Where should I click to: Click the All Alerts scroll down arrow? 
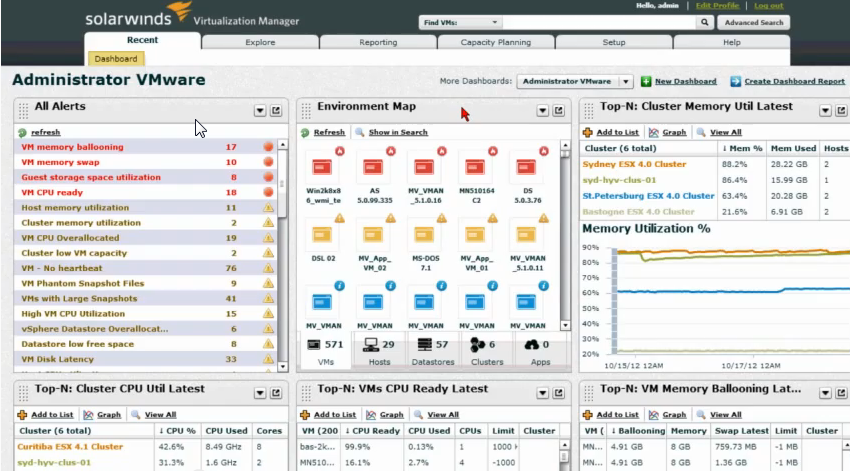pyautogui.click(x=282, y=367)
